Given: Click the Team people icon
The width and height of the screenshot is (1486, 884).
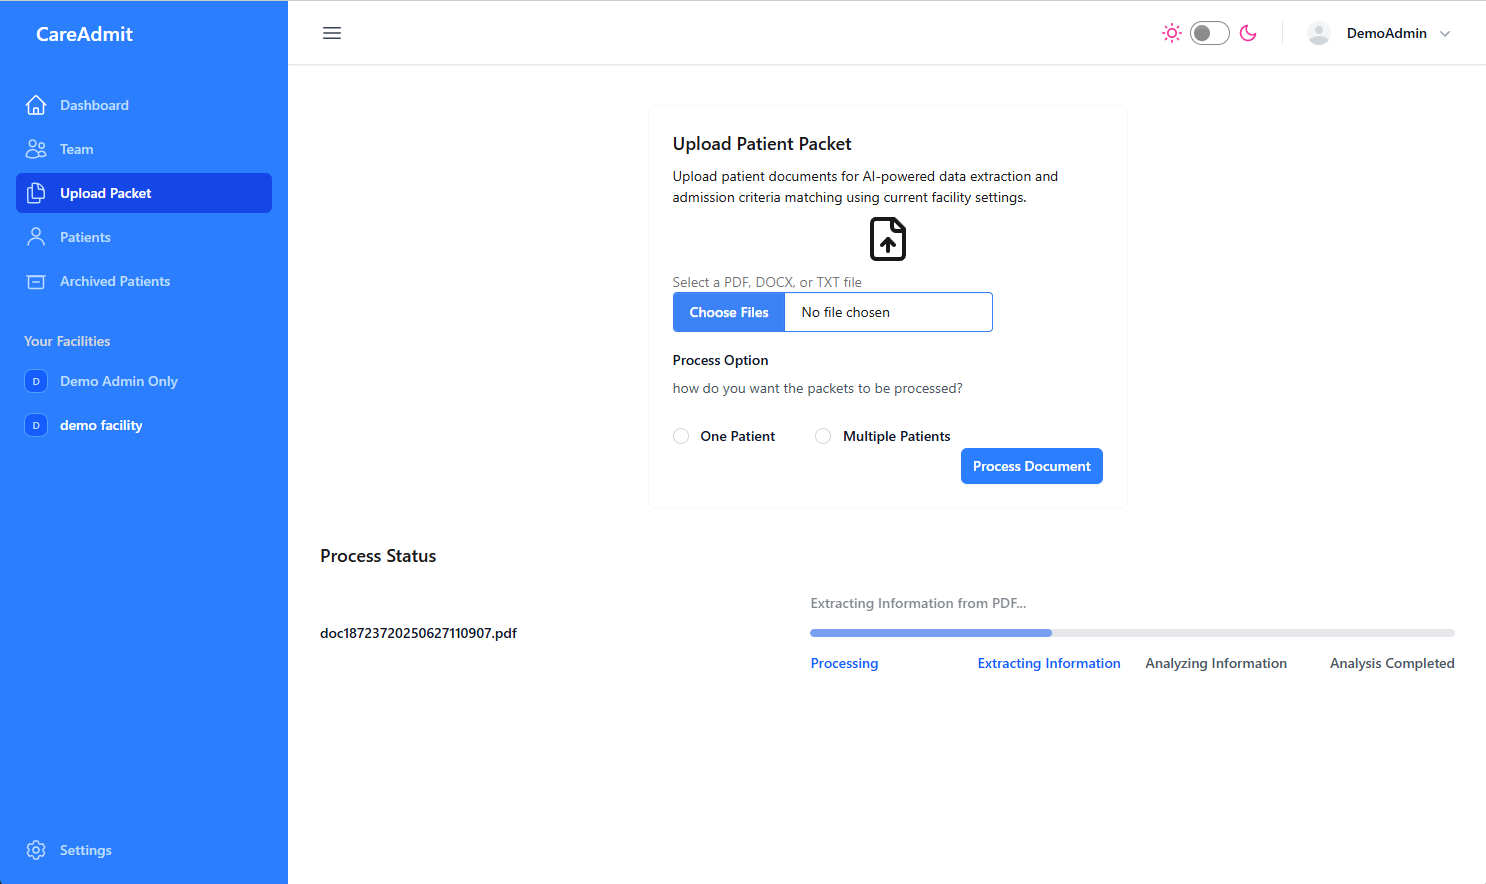Looking at the screenshot, I should pos(36,149).
